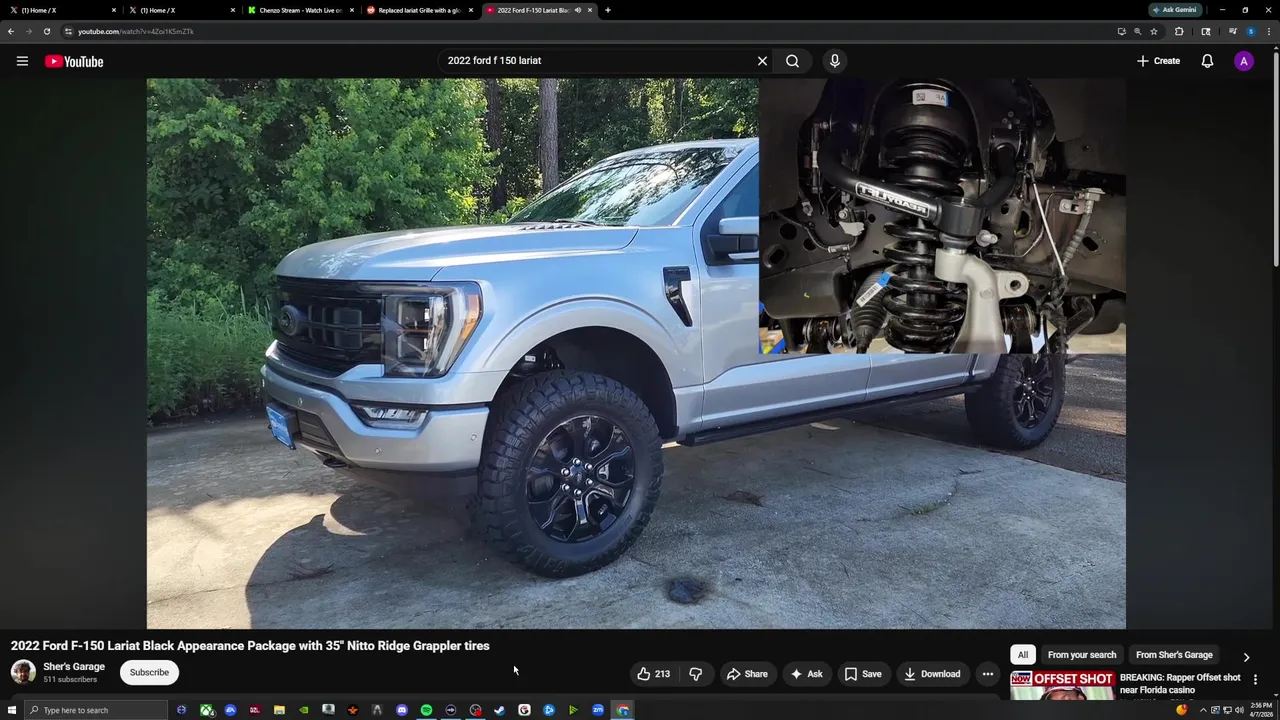Click Ask Gemini button
Image resolution: width=1280 pixels, height=720 pixels.
pyautogui.click(x=1175, y=10)
